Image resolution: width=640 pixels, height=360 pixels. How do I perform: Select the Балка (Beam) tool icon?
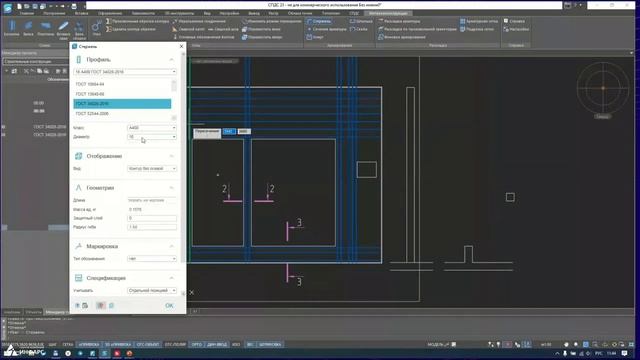[28, 26]
